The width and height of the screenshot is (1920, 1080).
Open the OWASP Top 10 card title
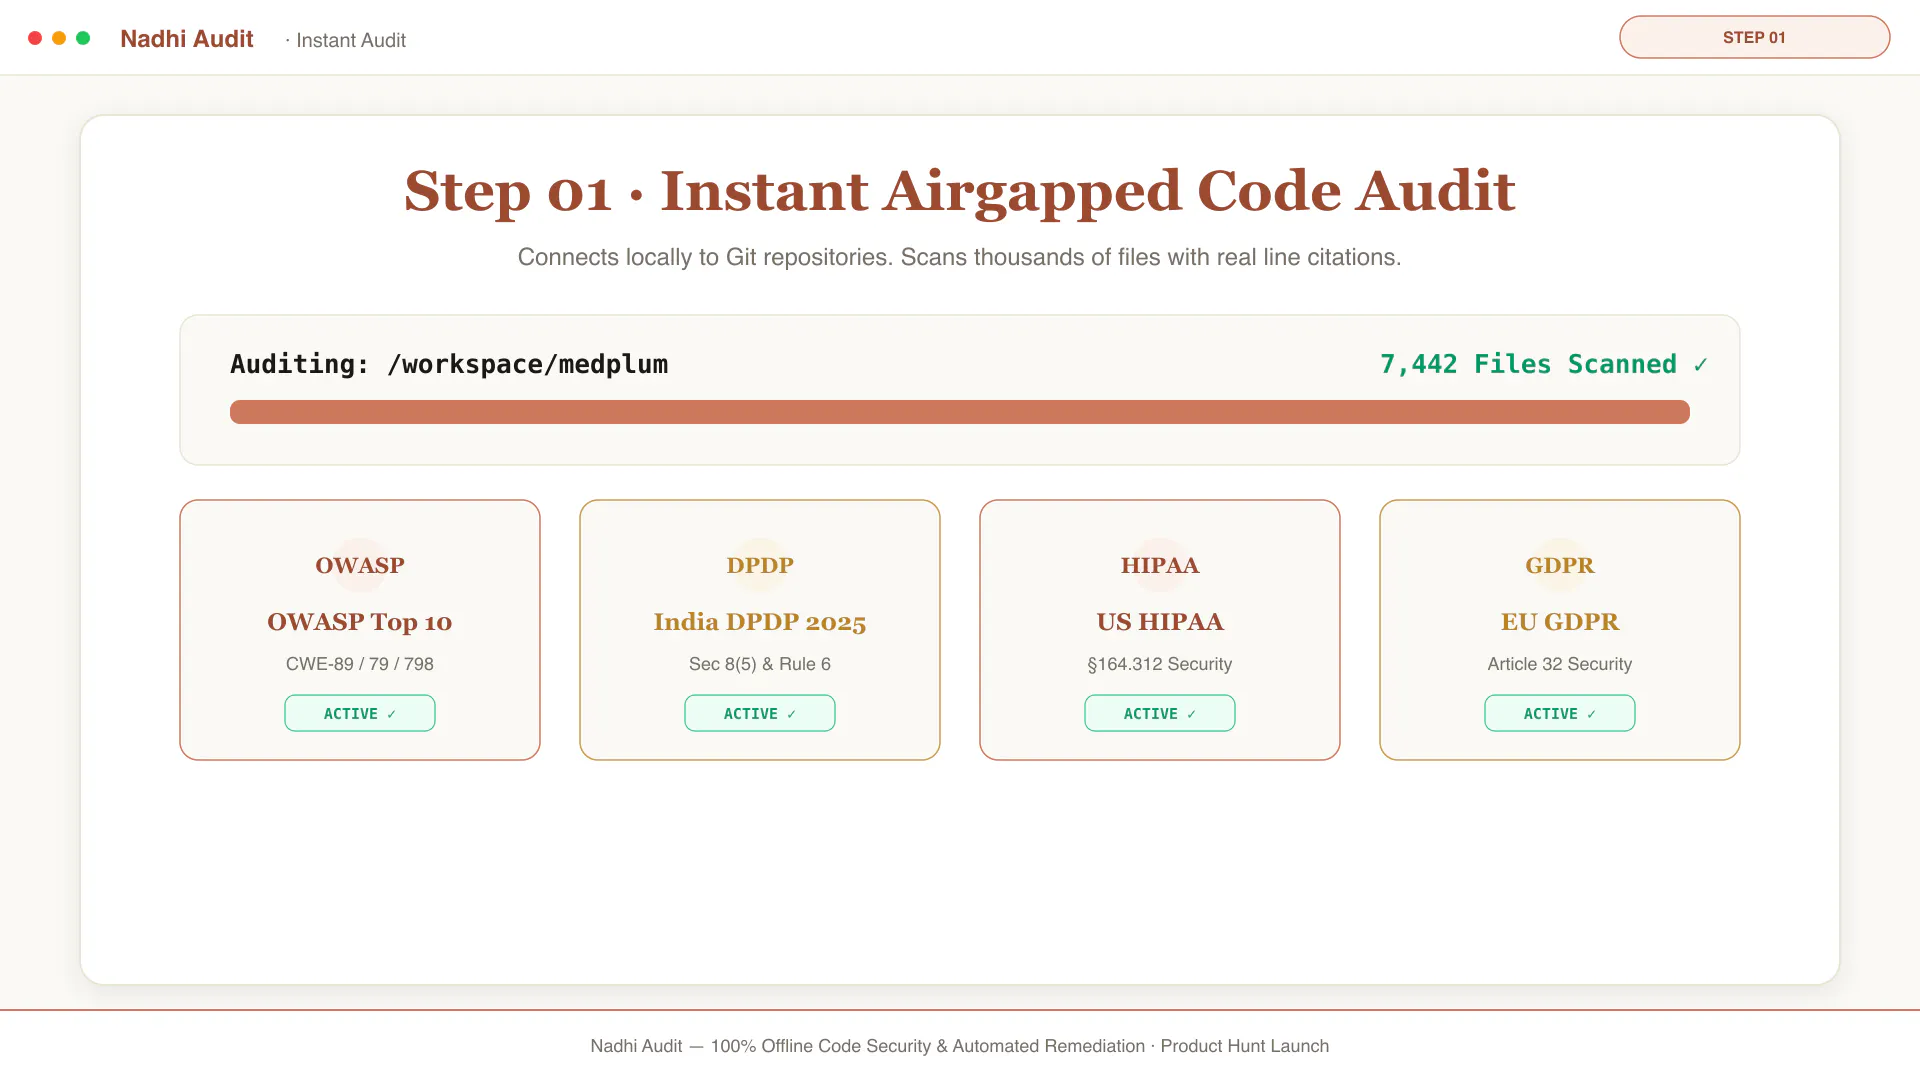click(360, 622)
